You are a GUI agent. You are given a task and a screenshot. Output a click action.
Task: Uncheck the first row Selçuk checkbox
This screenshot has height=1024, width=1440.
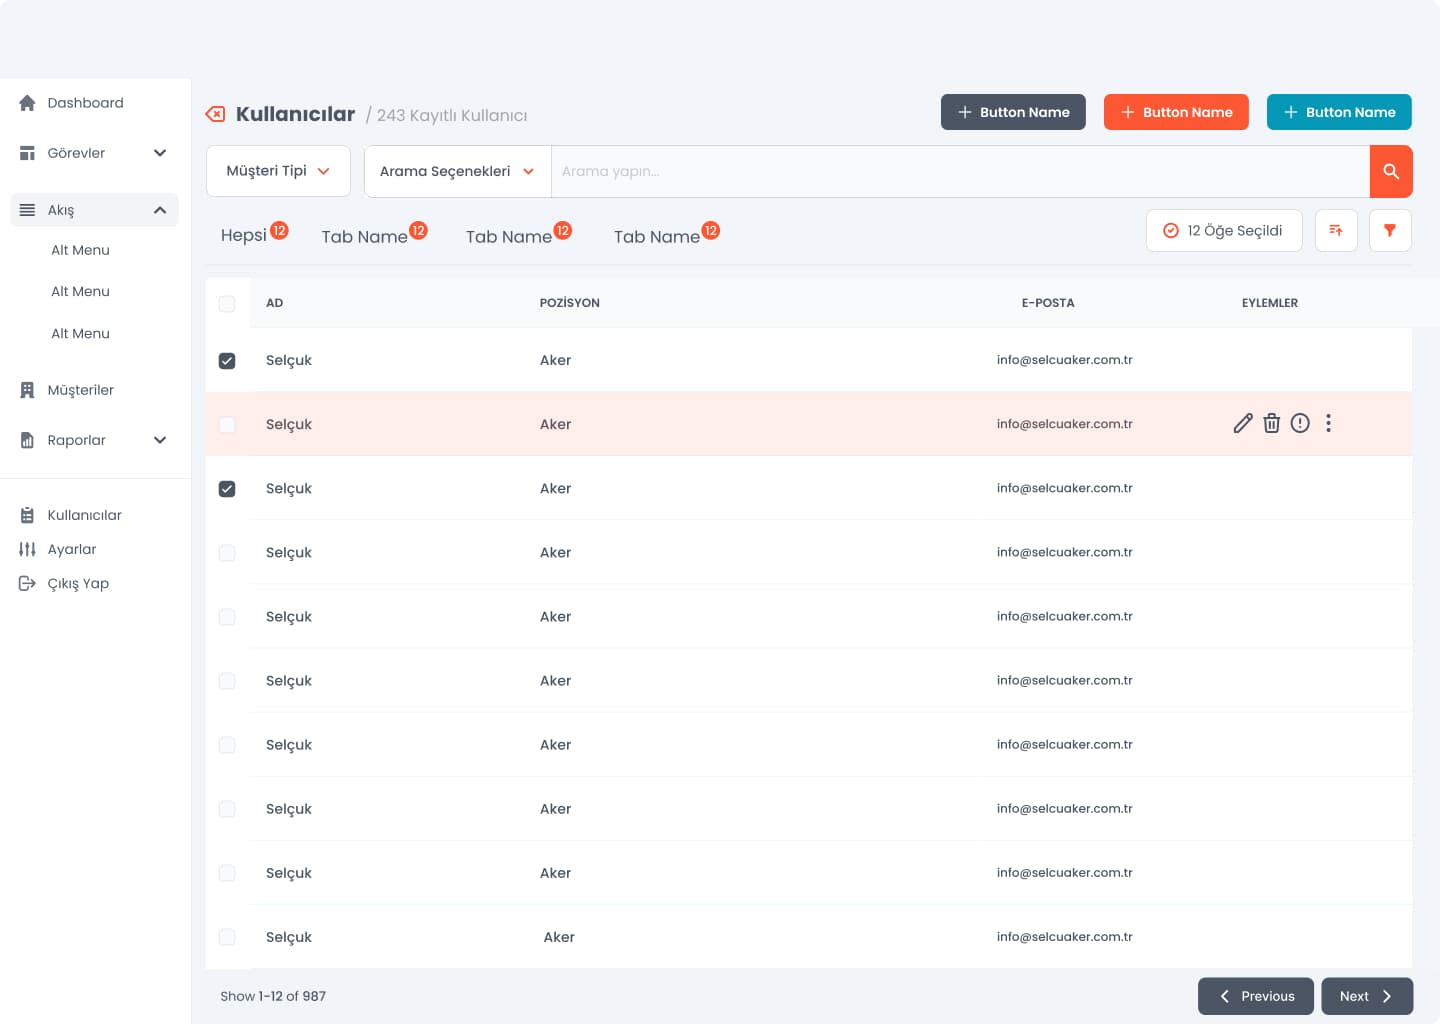[227, 361]
